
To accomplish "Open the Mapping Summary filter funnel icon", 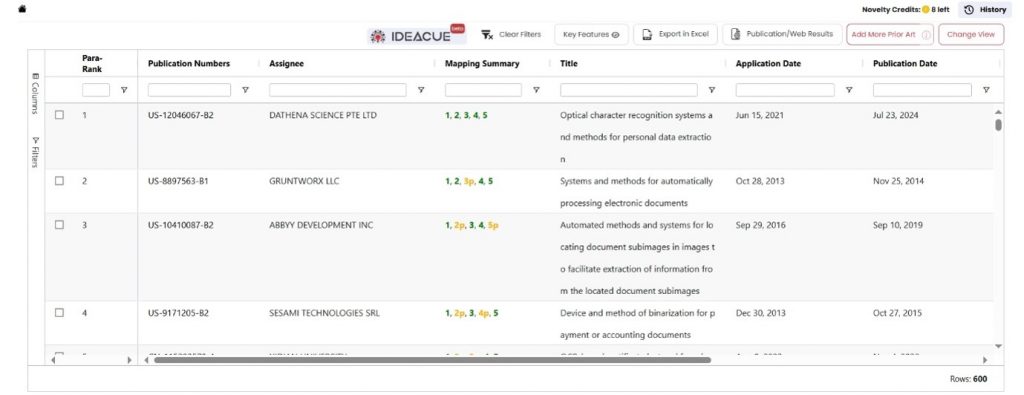I will (536, 90).
